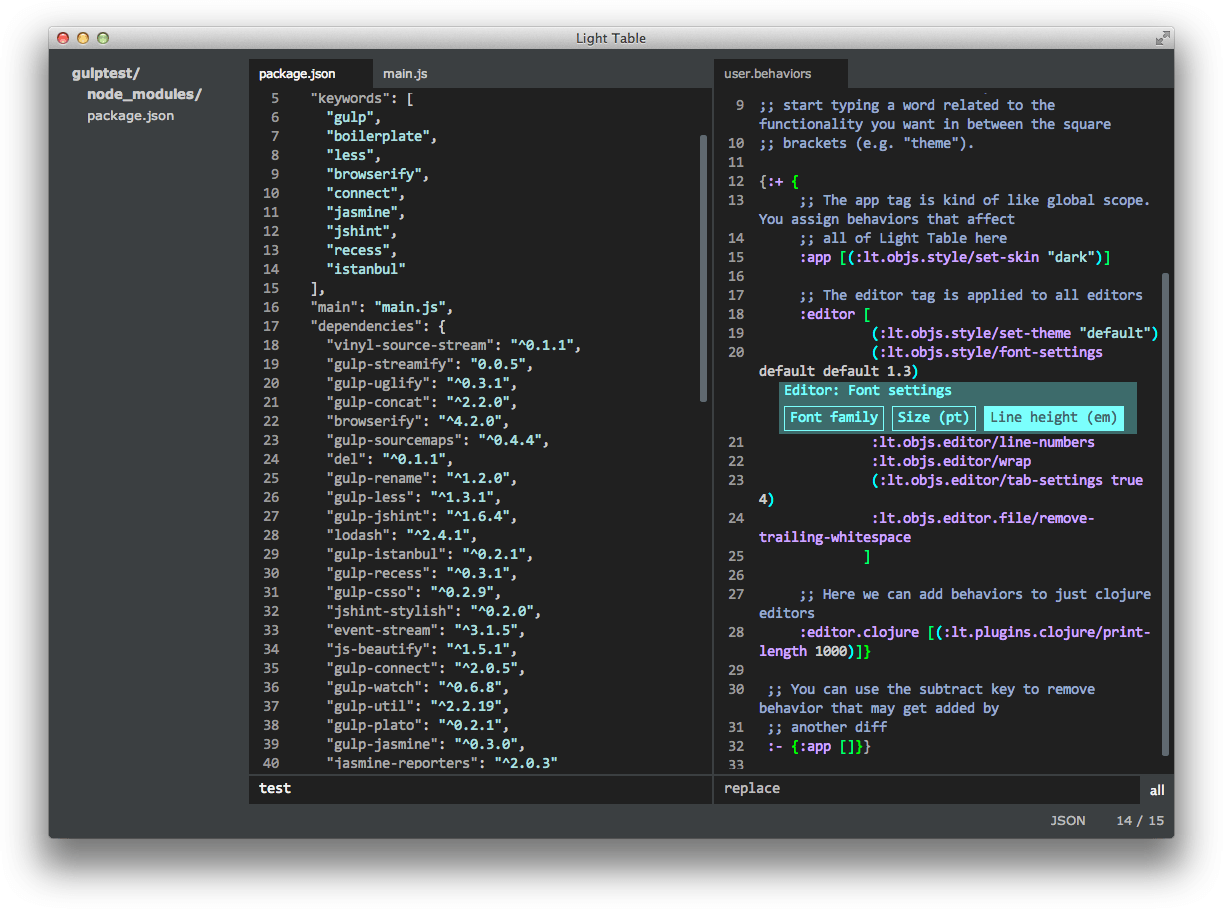Select the Size (pt) option in font settings
1223x909 pixels.
coord(933,417)
